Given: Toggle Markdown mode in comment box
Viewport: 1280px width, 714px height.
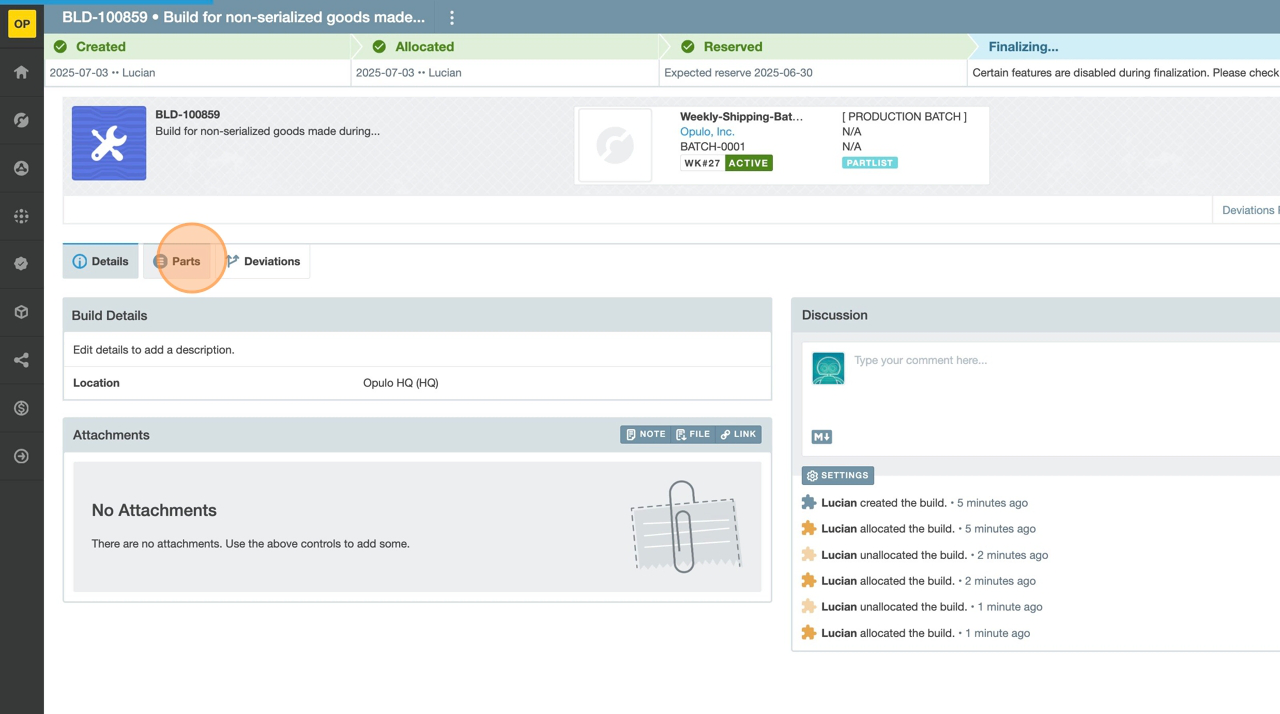Looking at the screenshot, I should coord(821,437).
